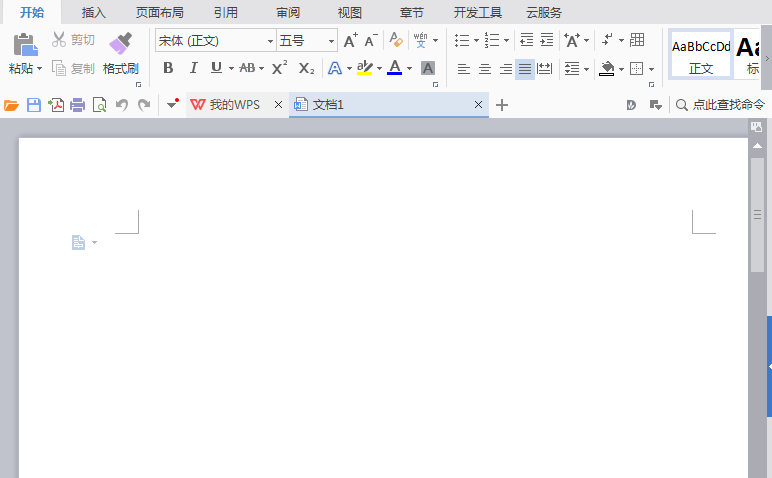
Task: Click the print preview icon
Action: [99, 105]
